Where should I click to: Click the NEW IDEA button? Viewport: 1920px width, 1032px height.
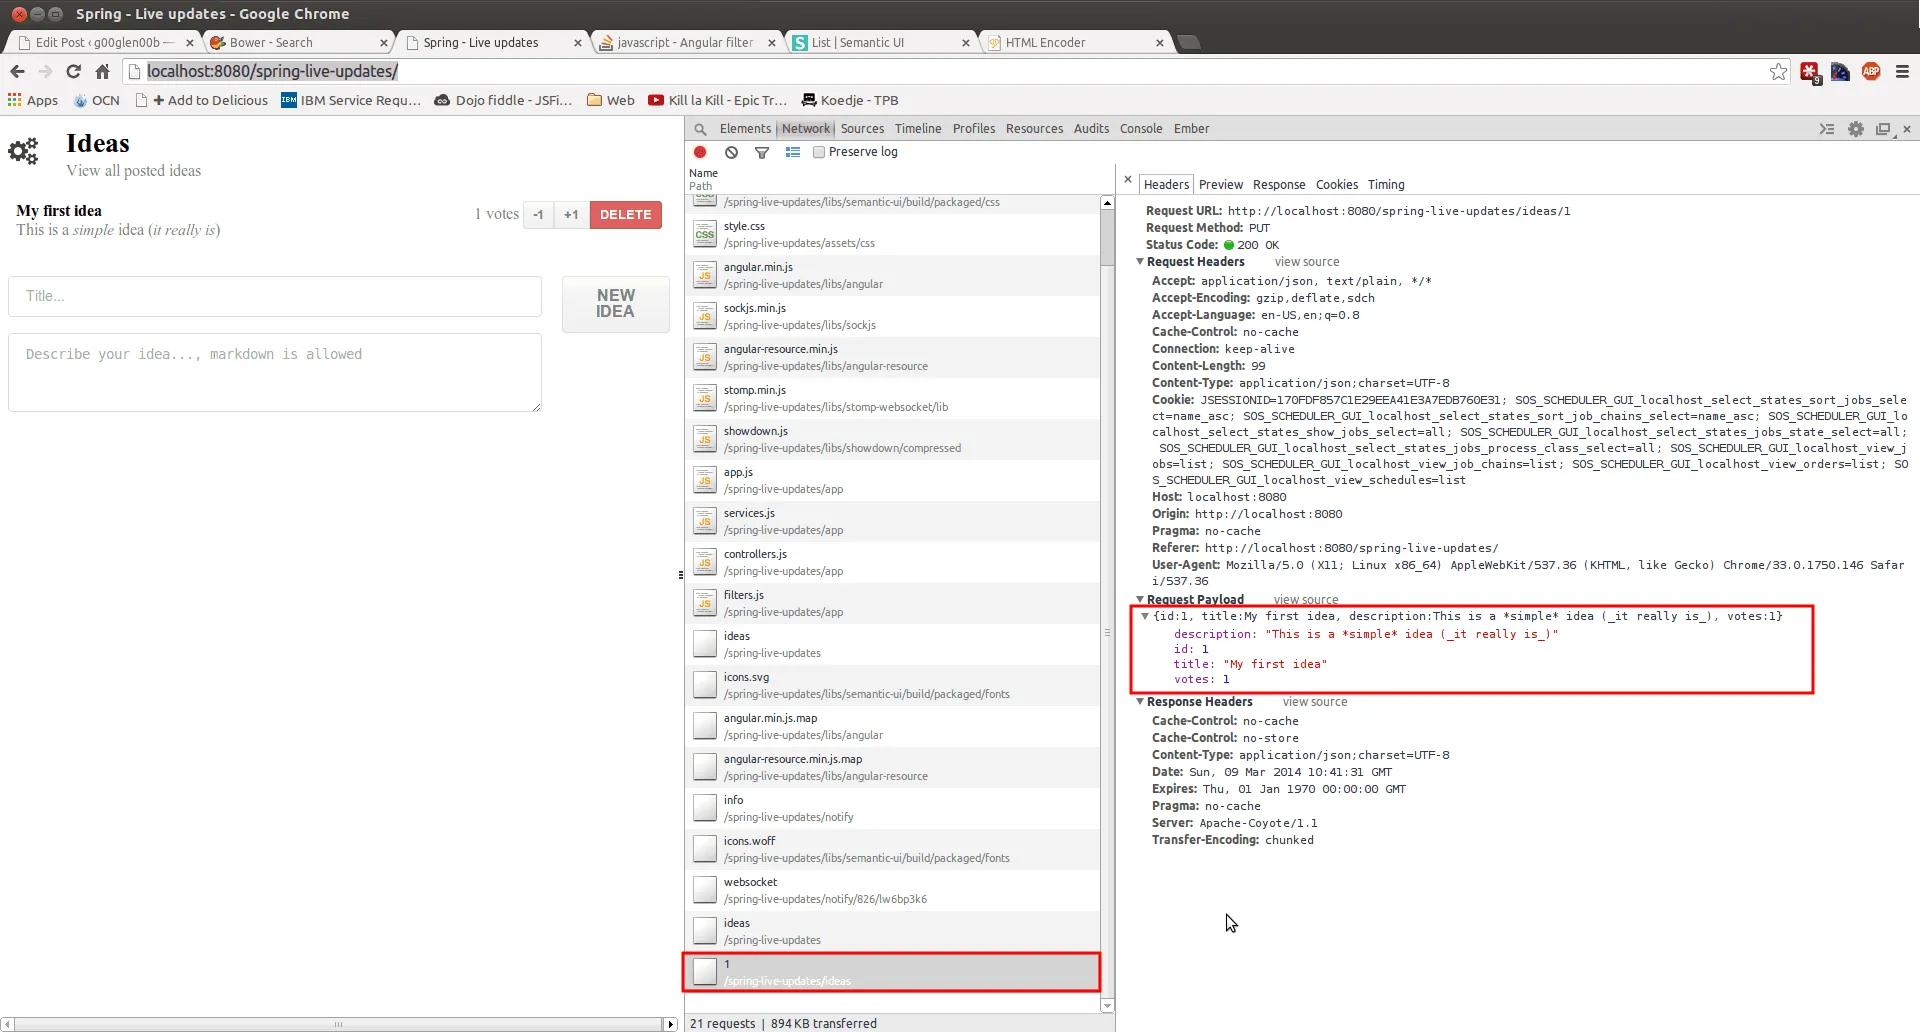click(615, 304)
